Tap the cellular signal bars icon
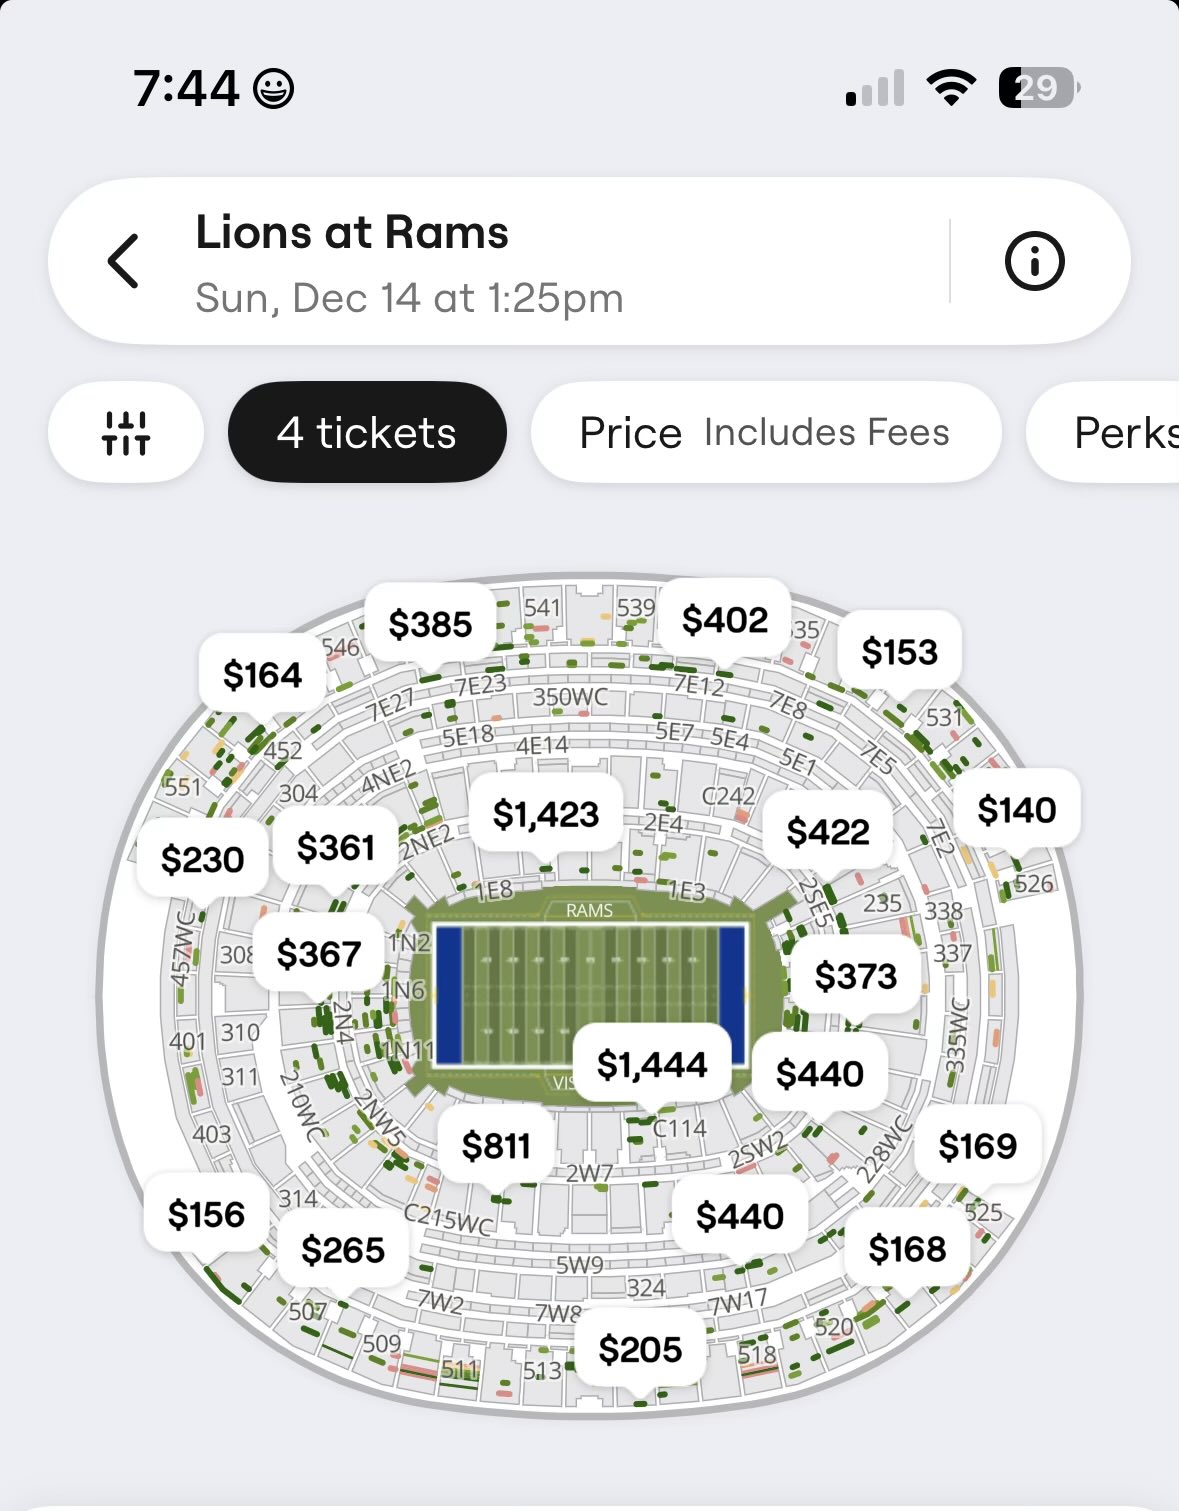Viewport: 1179px width, 1511px height. pyautogui.click(x=875, y=88)
